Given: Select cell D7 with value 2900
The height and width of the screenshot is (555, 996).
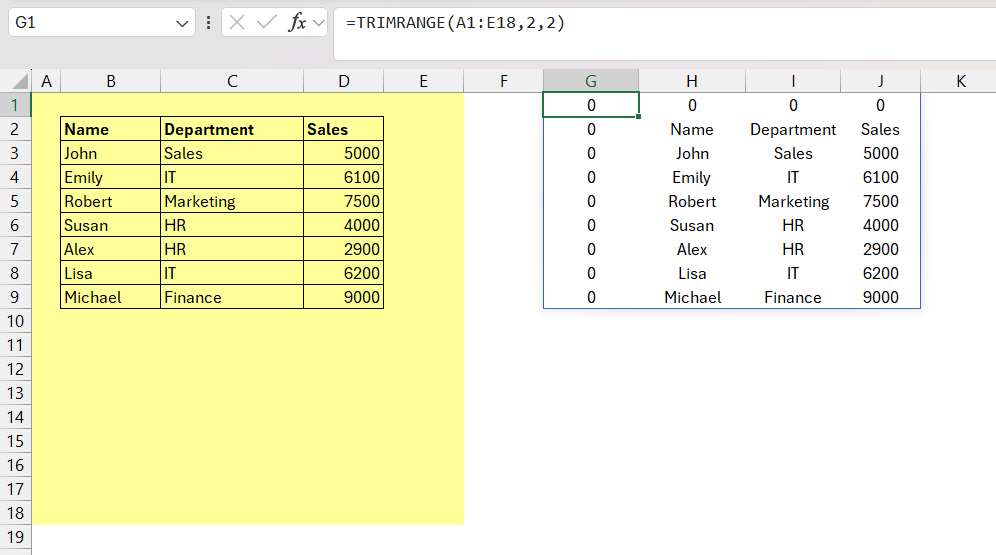Looking at the screenshot, I should pyautogui.click(x=344, y=249).
